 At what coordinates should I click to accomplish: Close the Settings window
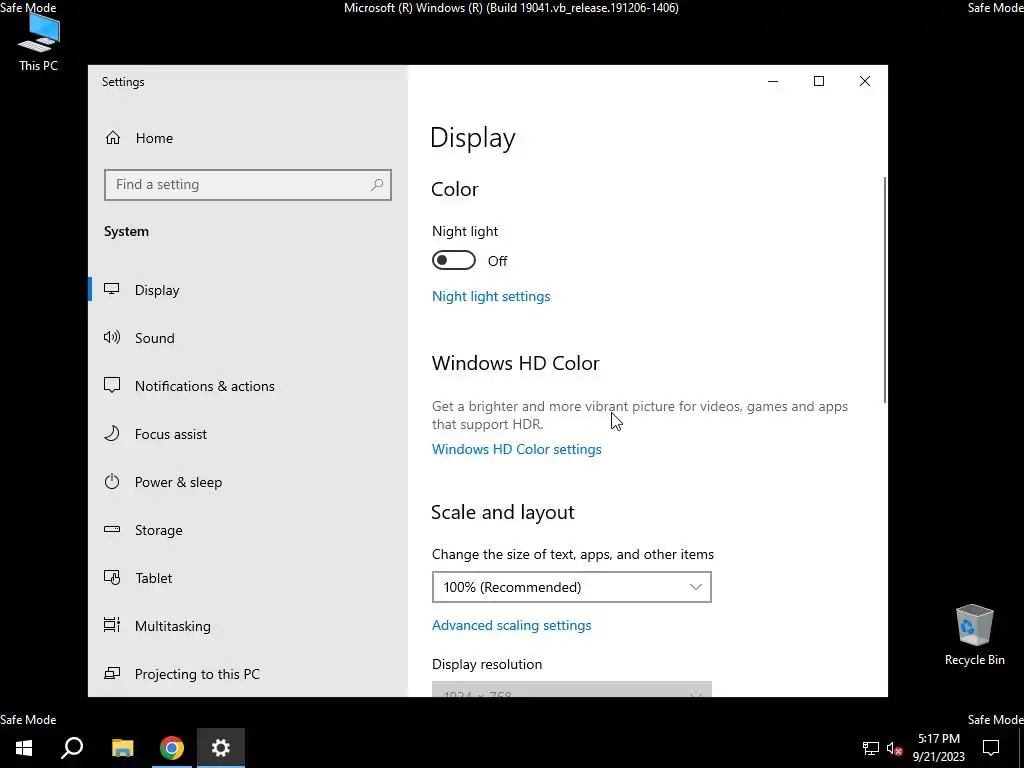click(865, 81)
